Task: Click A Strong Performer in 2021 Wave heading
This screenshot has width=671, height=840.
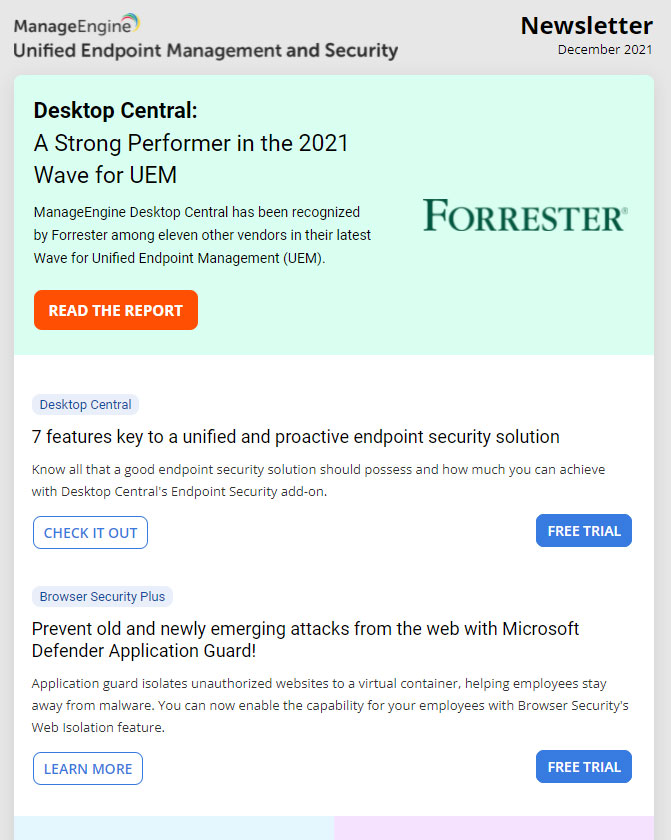Action: pos(191,159)
